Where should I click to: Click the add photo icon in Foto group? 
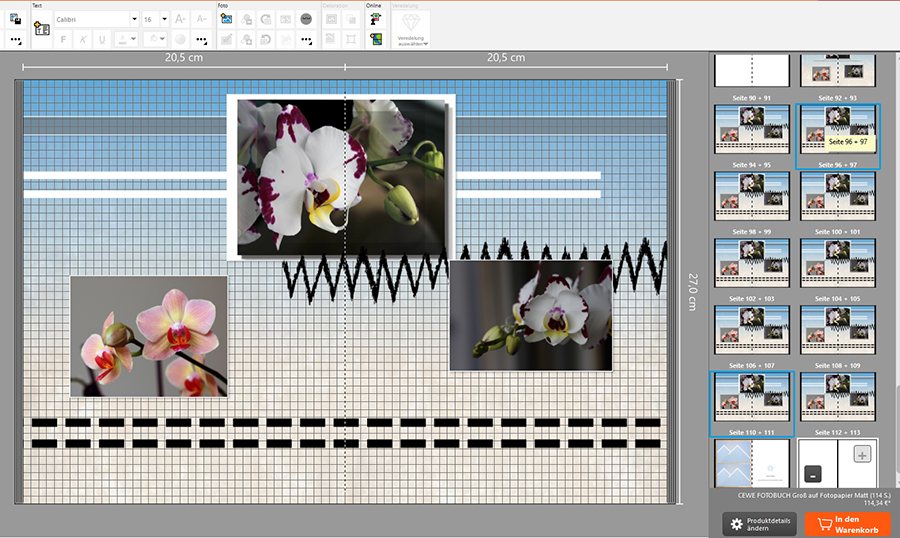pyautogui.click(x=226, y=19)
